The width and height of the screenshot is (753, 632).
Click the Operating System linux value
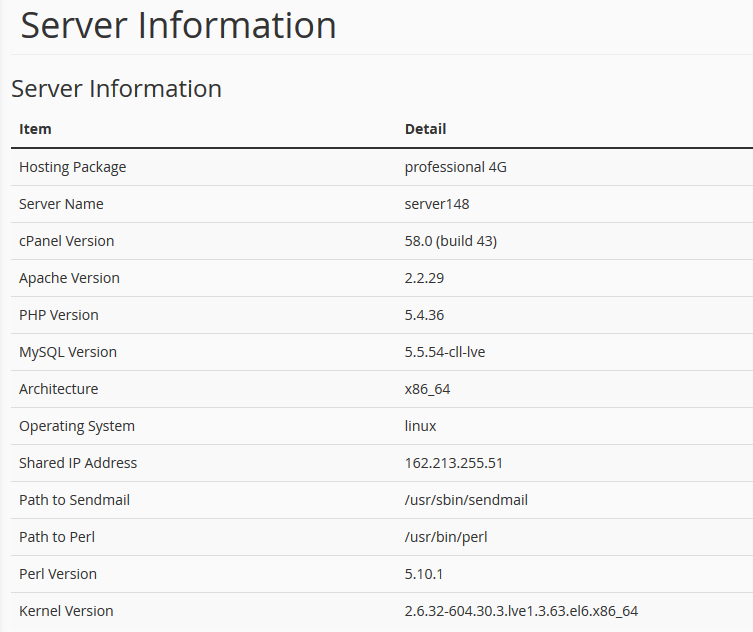(421, 426)
